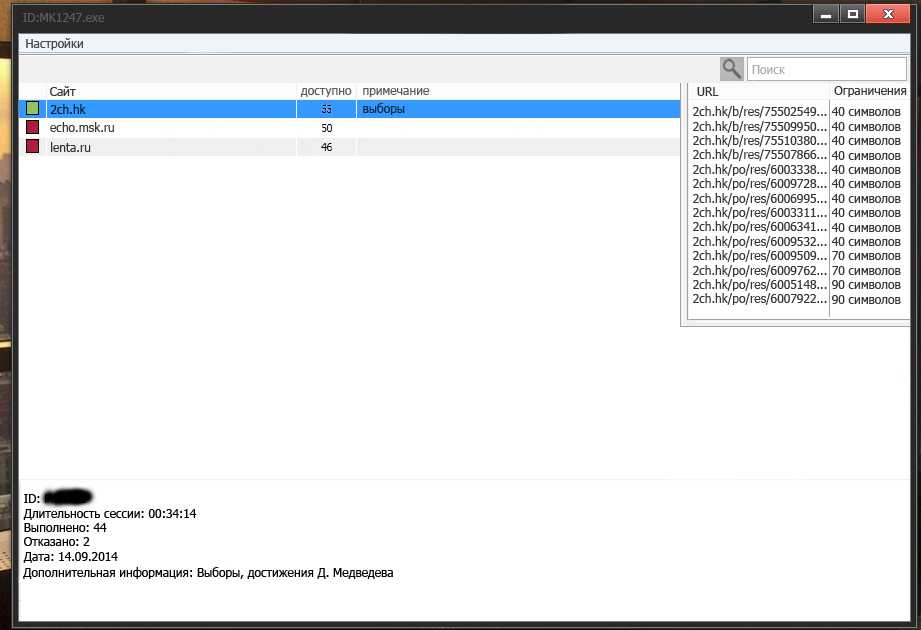
Task: Click the value 50 for echo.msk.ru
Action: [327, 128]
